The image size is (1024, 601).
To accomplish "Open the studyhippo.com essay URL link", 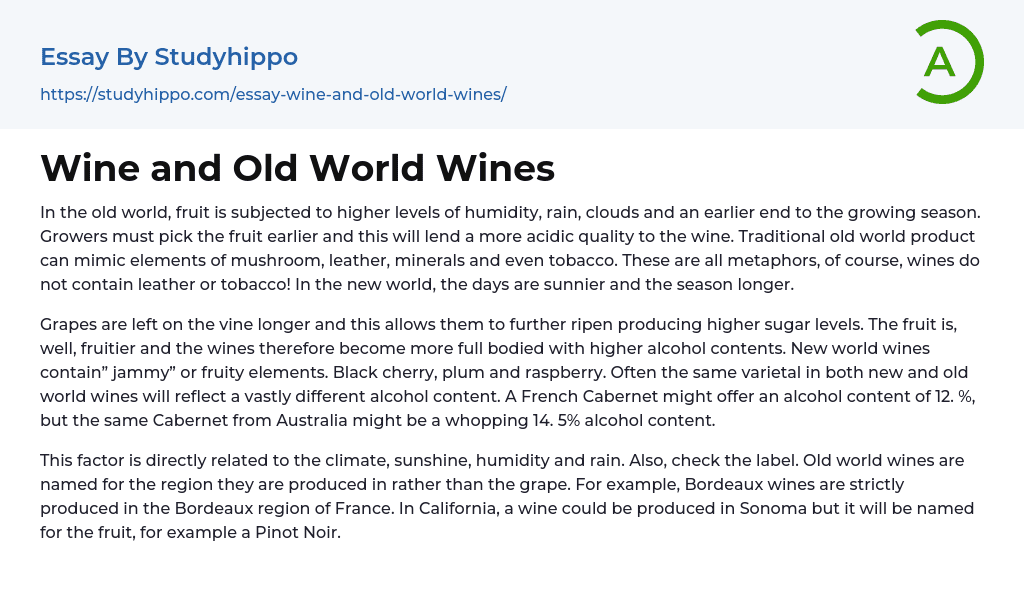I will (x=273, y=95).
